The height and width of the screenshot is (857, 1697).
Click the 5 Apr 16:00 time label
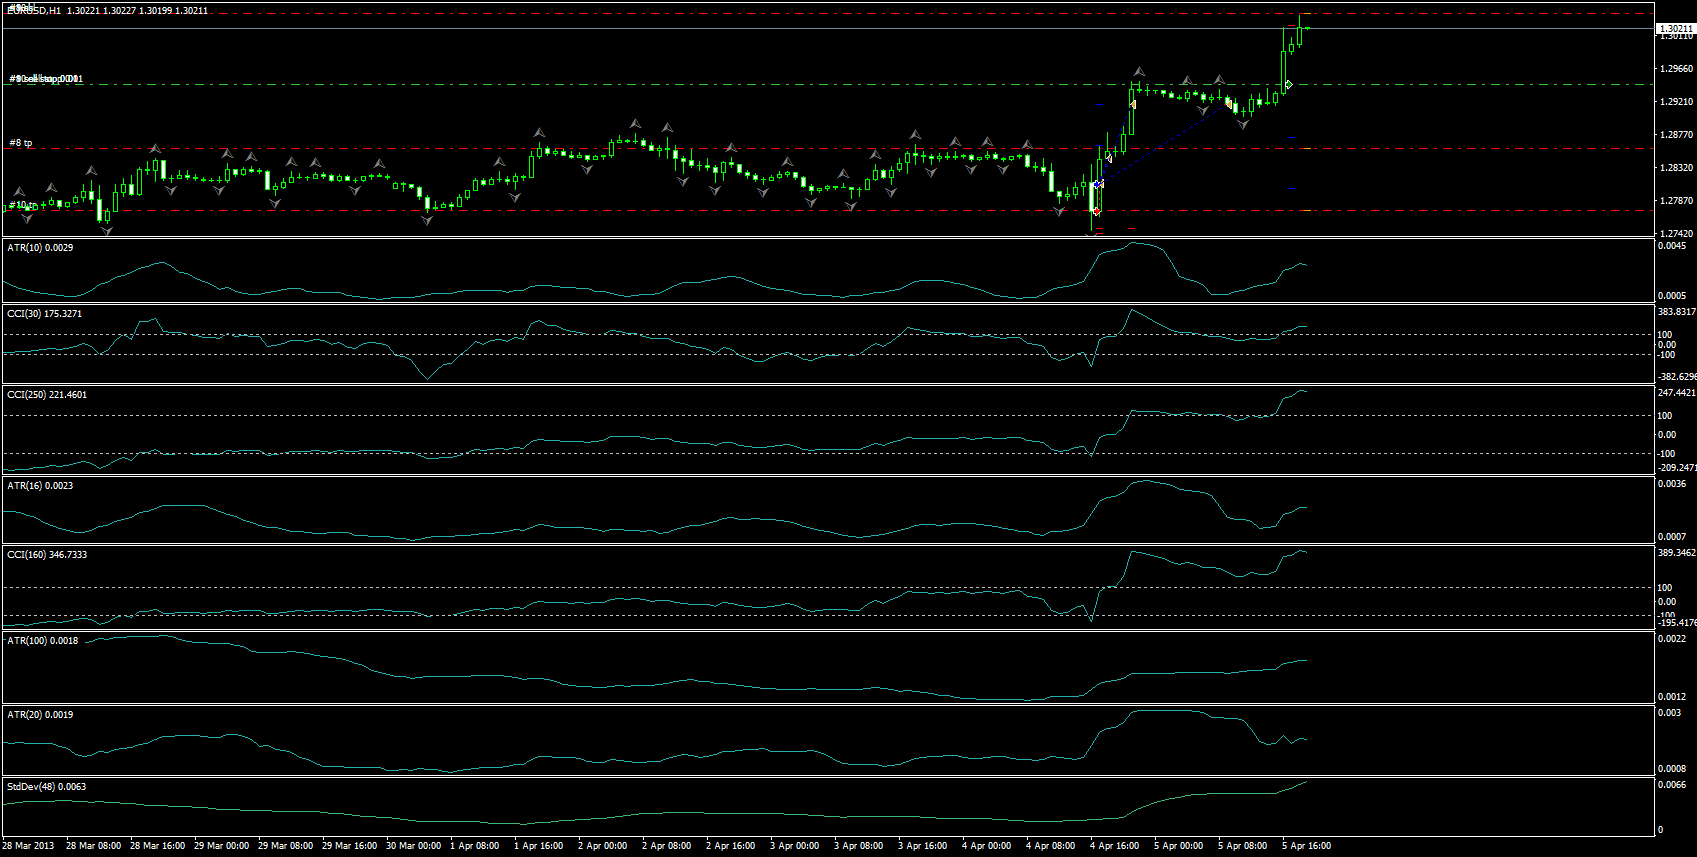1307,846
